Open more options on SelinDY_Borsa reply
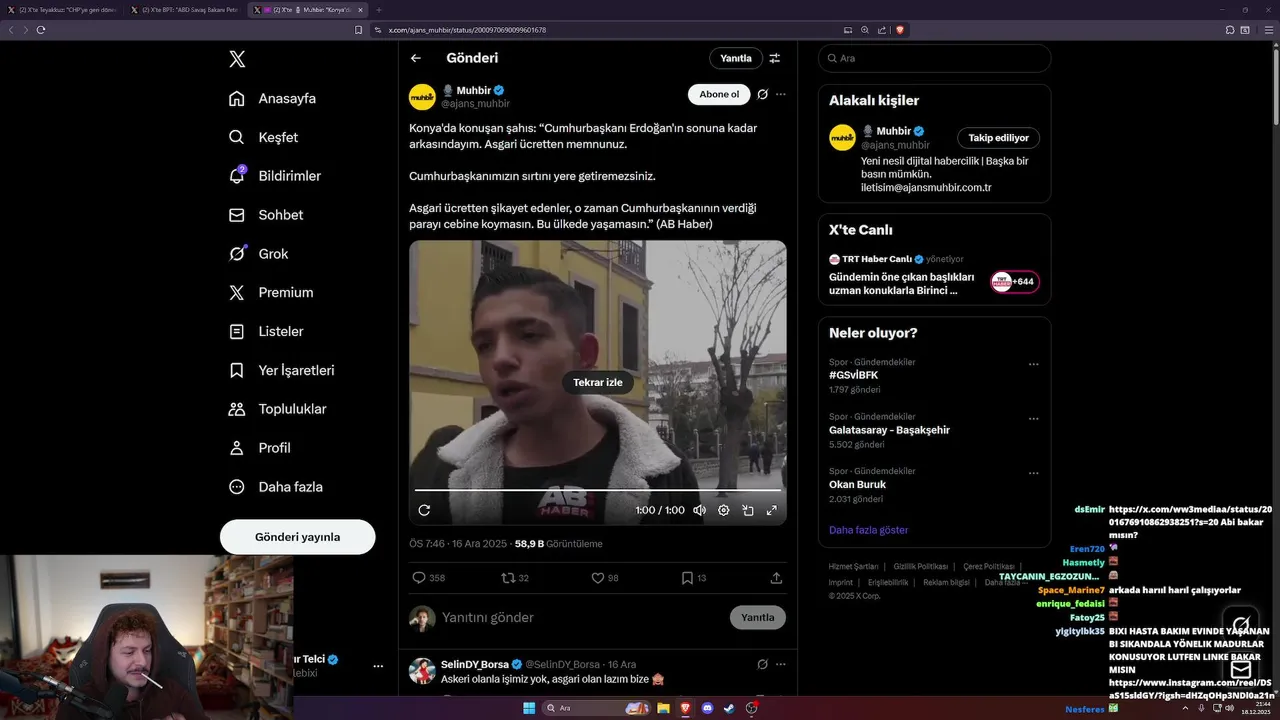 point(781,664)
